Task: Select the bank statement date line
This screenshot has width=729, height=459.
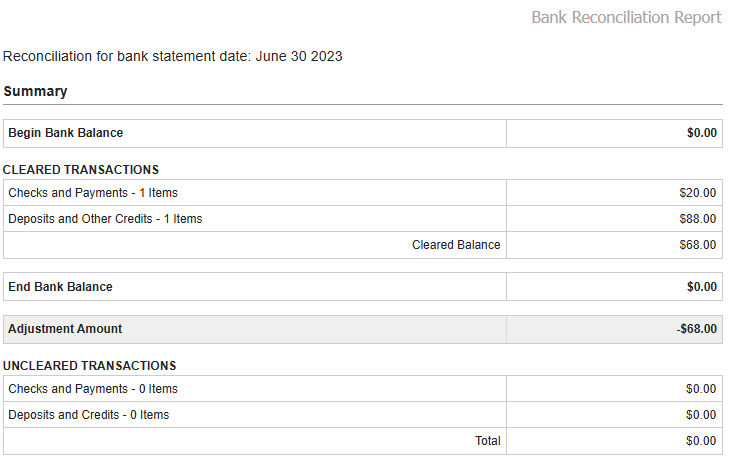Action: point(173,57)
